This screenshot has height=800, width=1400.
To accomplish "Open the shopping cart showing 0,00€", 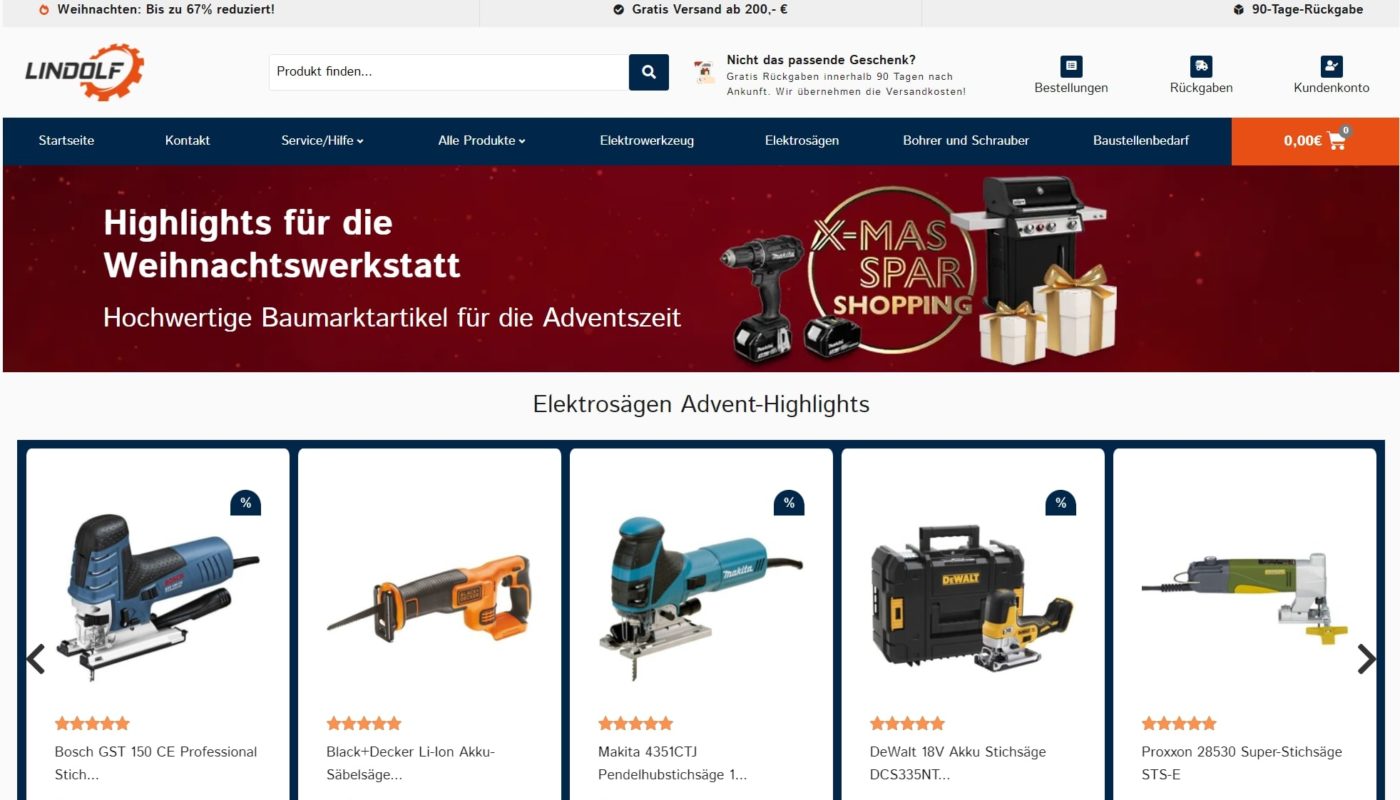I will point(1315,141).
